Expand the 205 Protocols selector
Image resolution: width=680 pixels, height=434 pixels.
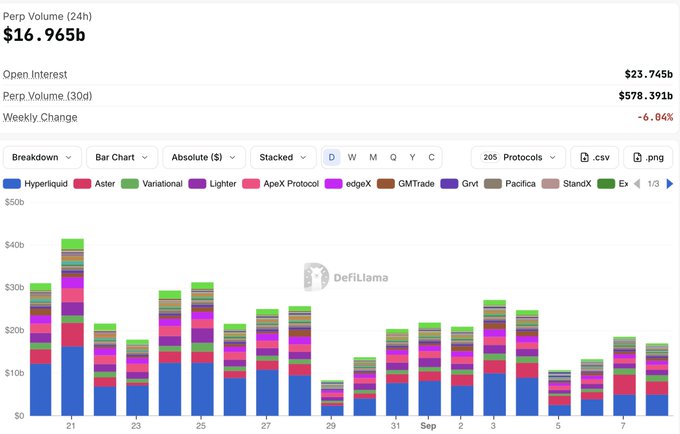pyautogui.click(x=518, y=157)
